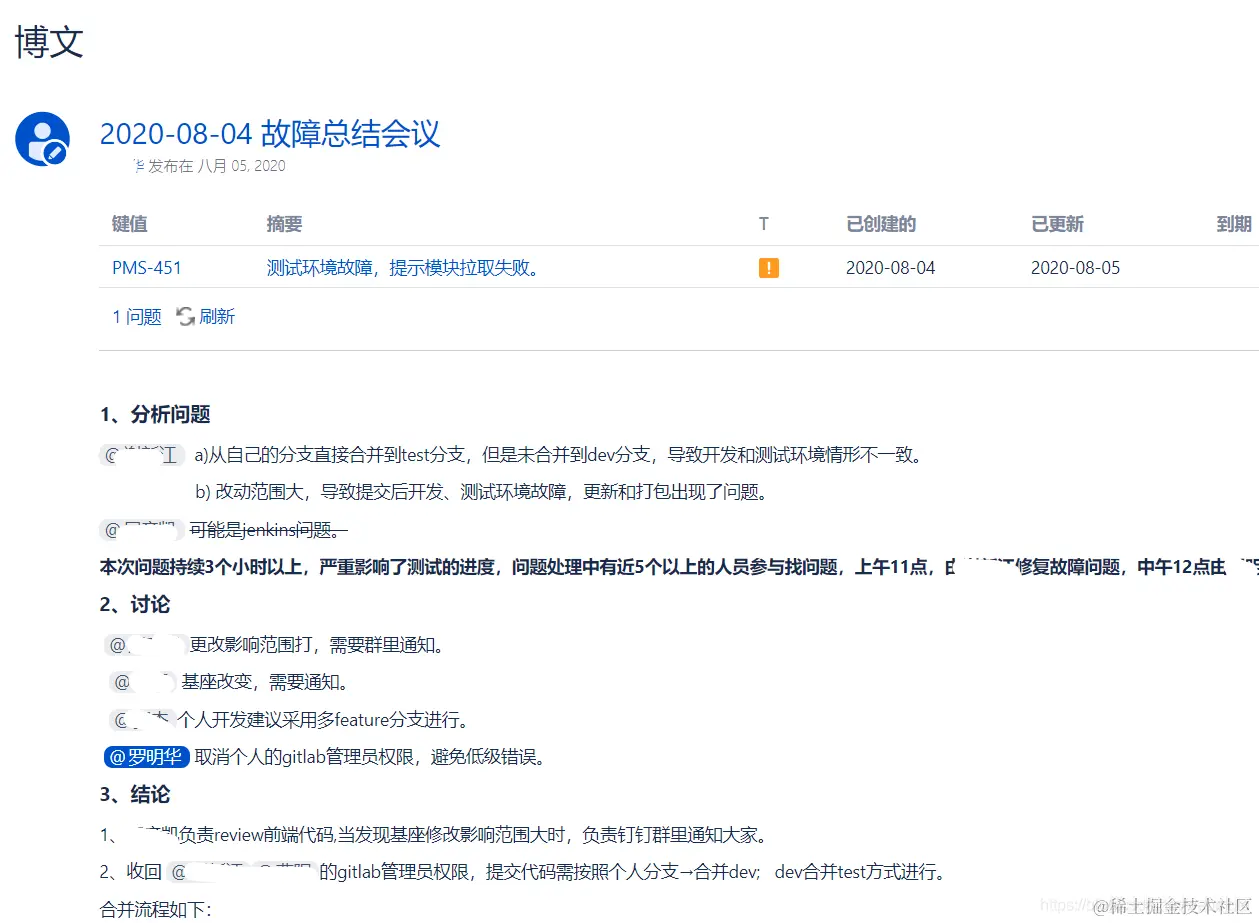Click created date 2020-08-04 cell
1259x923 pixels.
tap(891, 268)
